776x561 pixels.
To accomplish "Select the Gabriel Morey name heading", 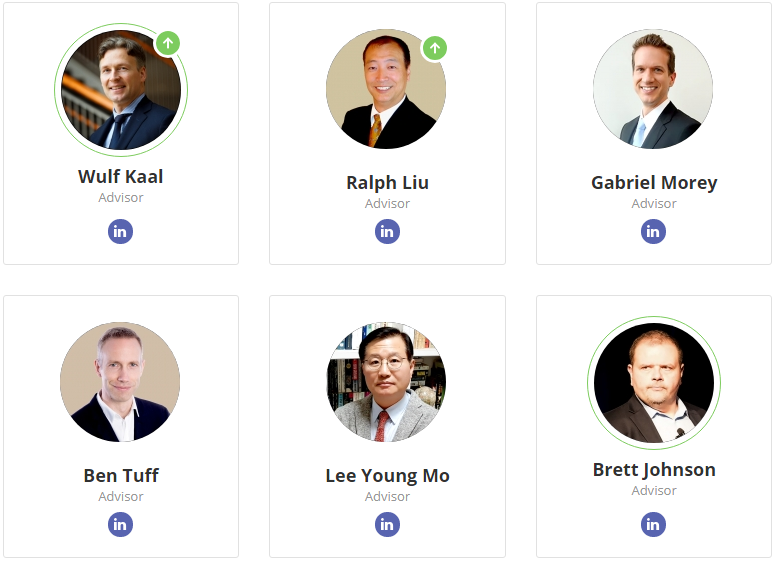I will point(654,183).
